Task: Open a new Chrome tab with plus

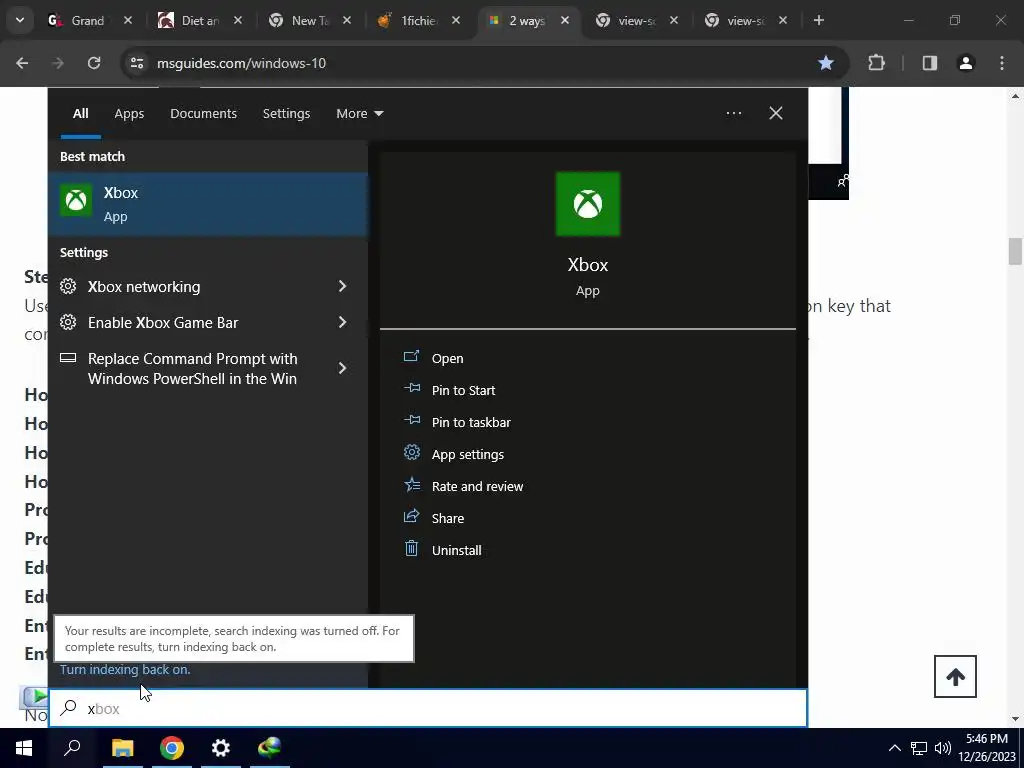Action: point(819,20)
